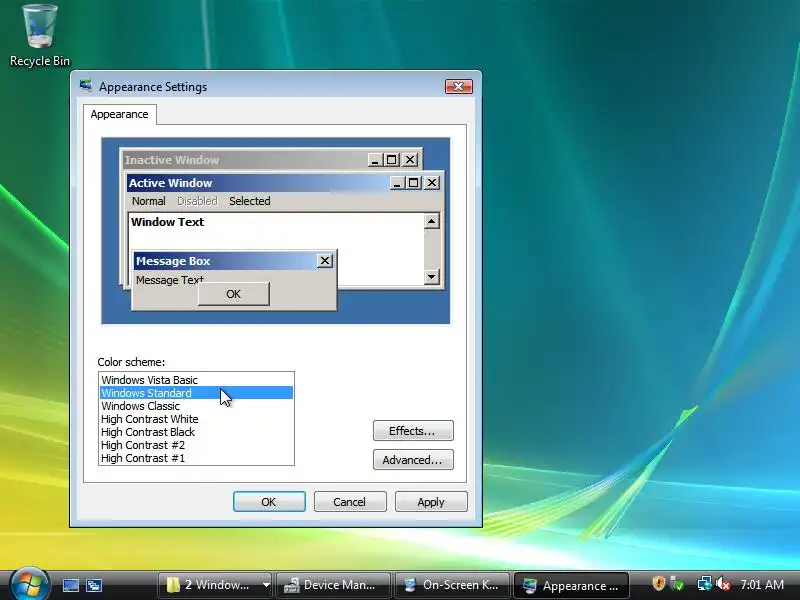Click Show Desktop quick launch icon
This screenshot has width=800, height=600.
pos(70,585)
